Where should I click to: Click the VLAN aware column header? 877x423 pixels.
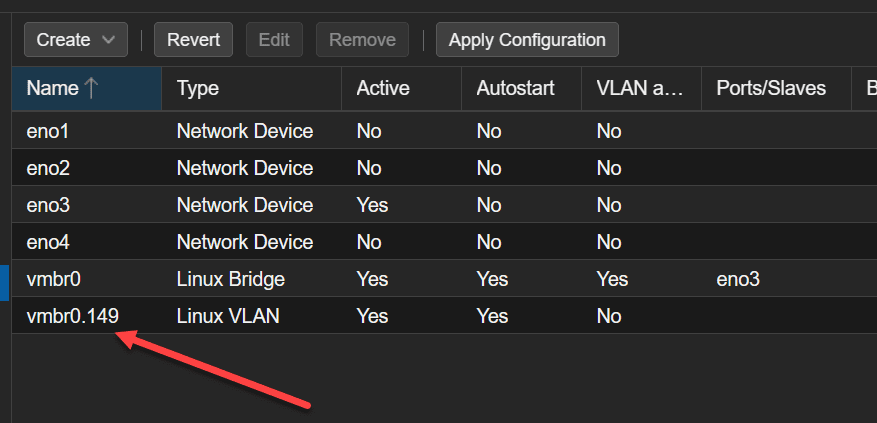click(639, 88)
